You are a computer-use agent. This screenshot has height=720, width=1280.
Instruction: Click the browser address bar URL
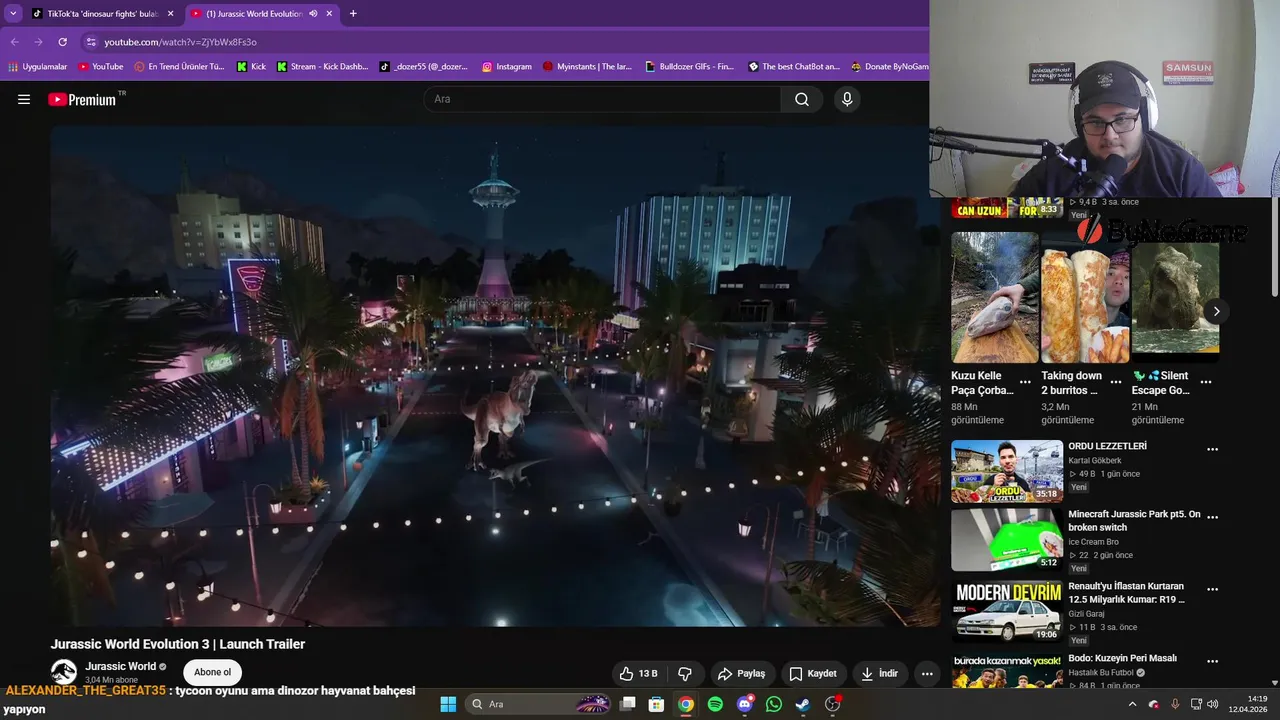coord(181,42)
